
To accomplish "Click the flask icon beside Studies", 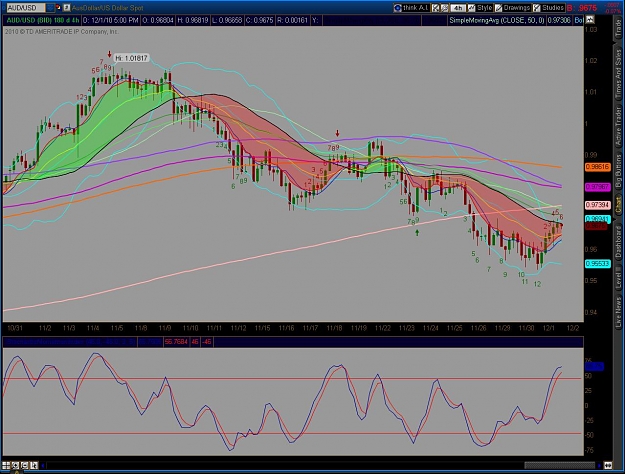I will (537, 8).
